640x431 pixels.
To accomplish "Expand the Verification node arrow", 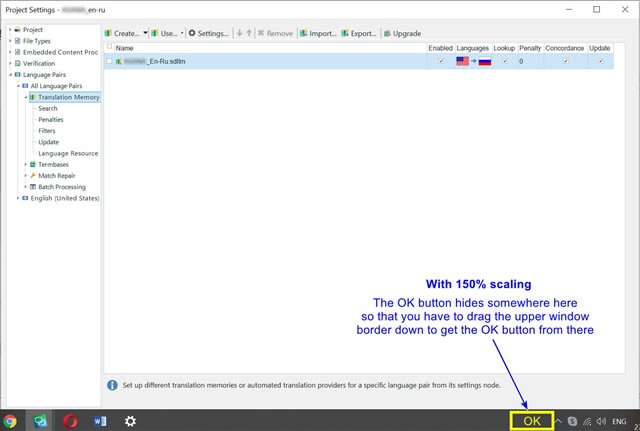I will click(x=10, y=63).
